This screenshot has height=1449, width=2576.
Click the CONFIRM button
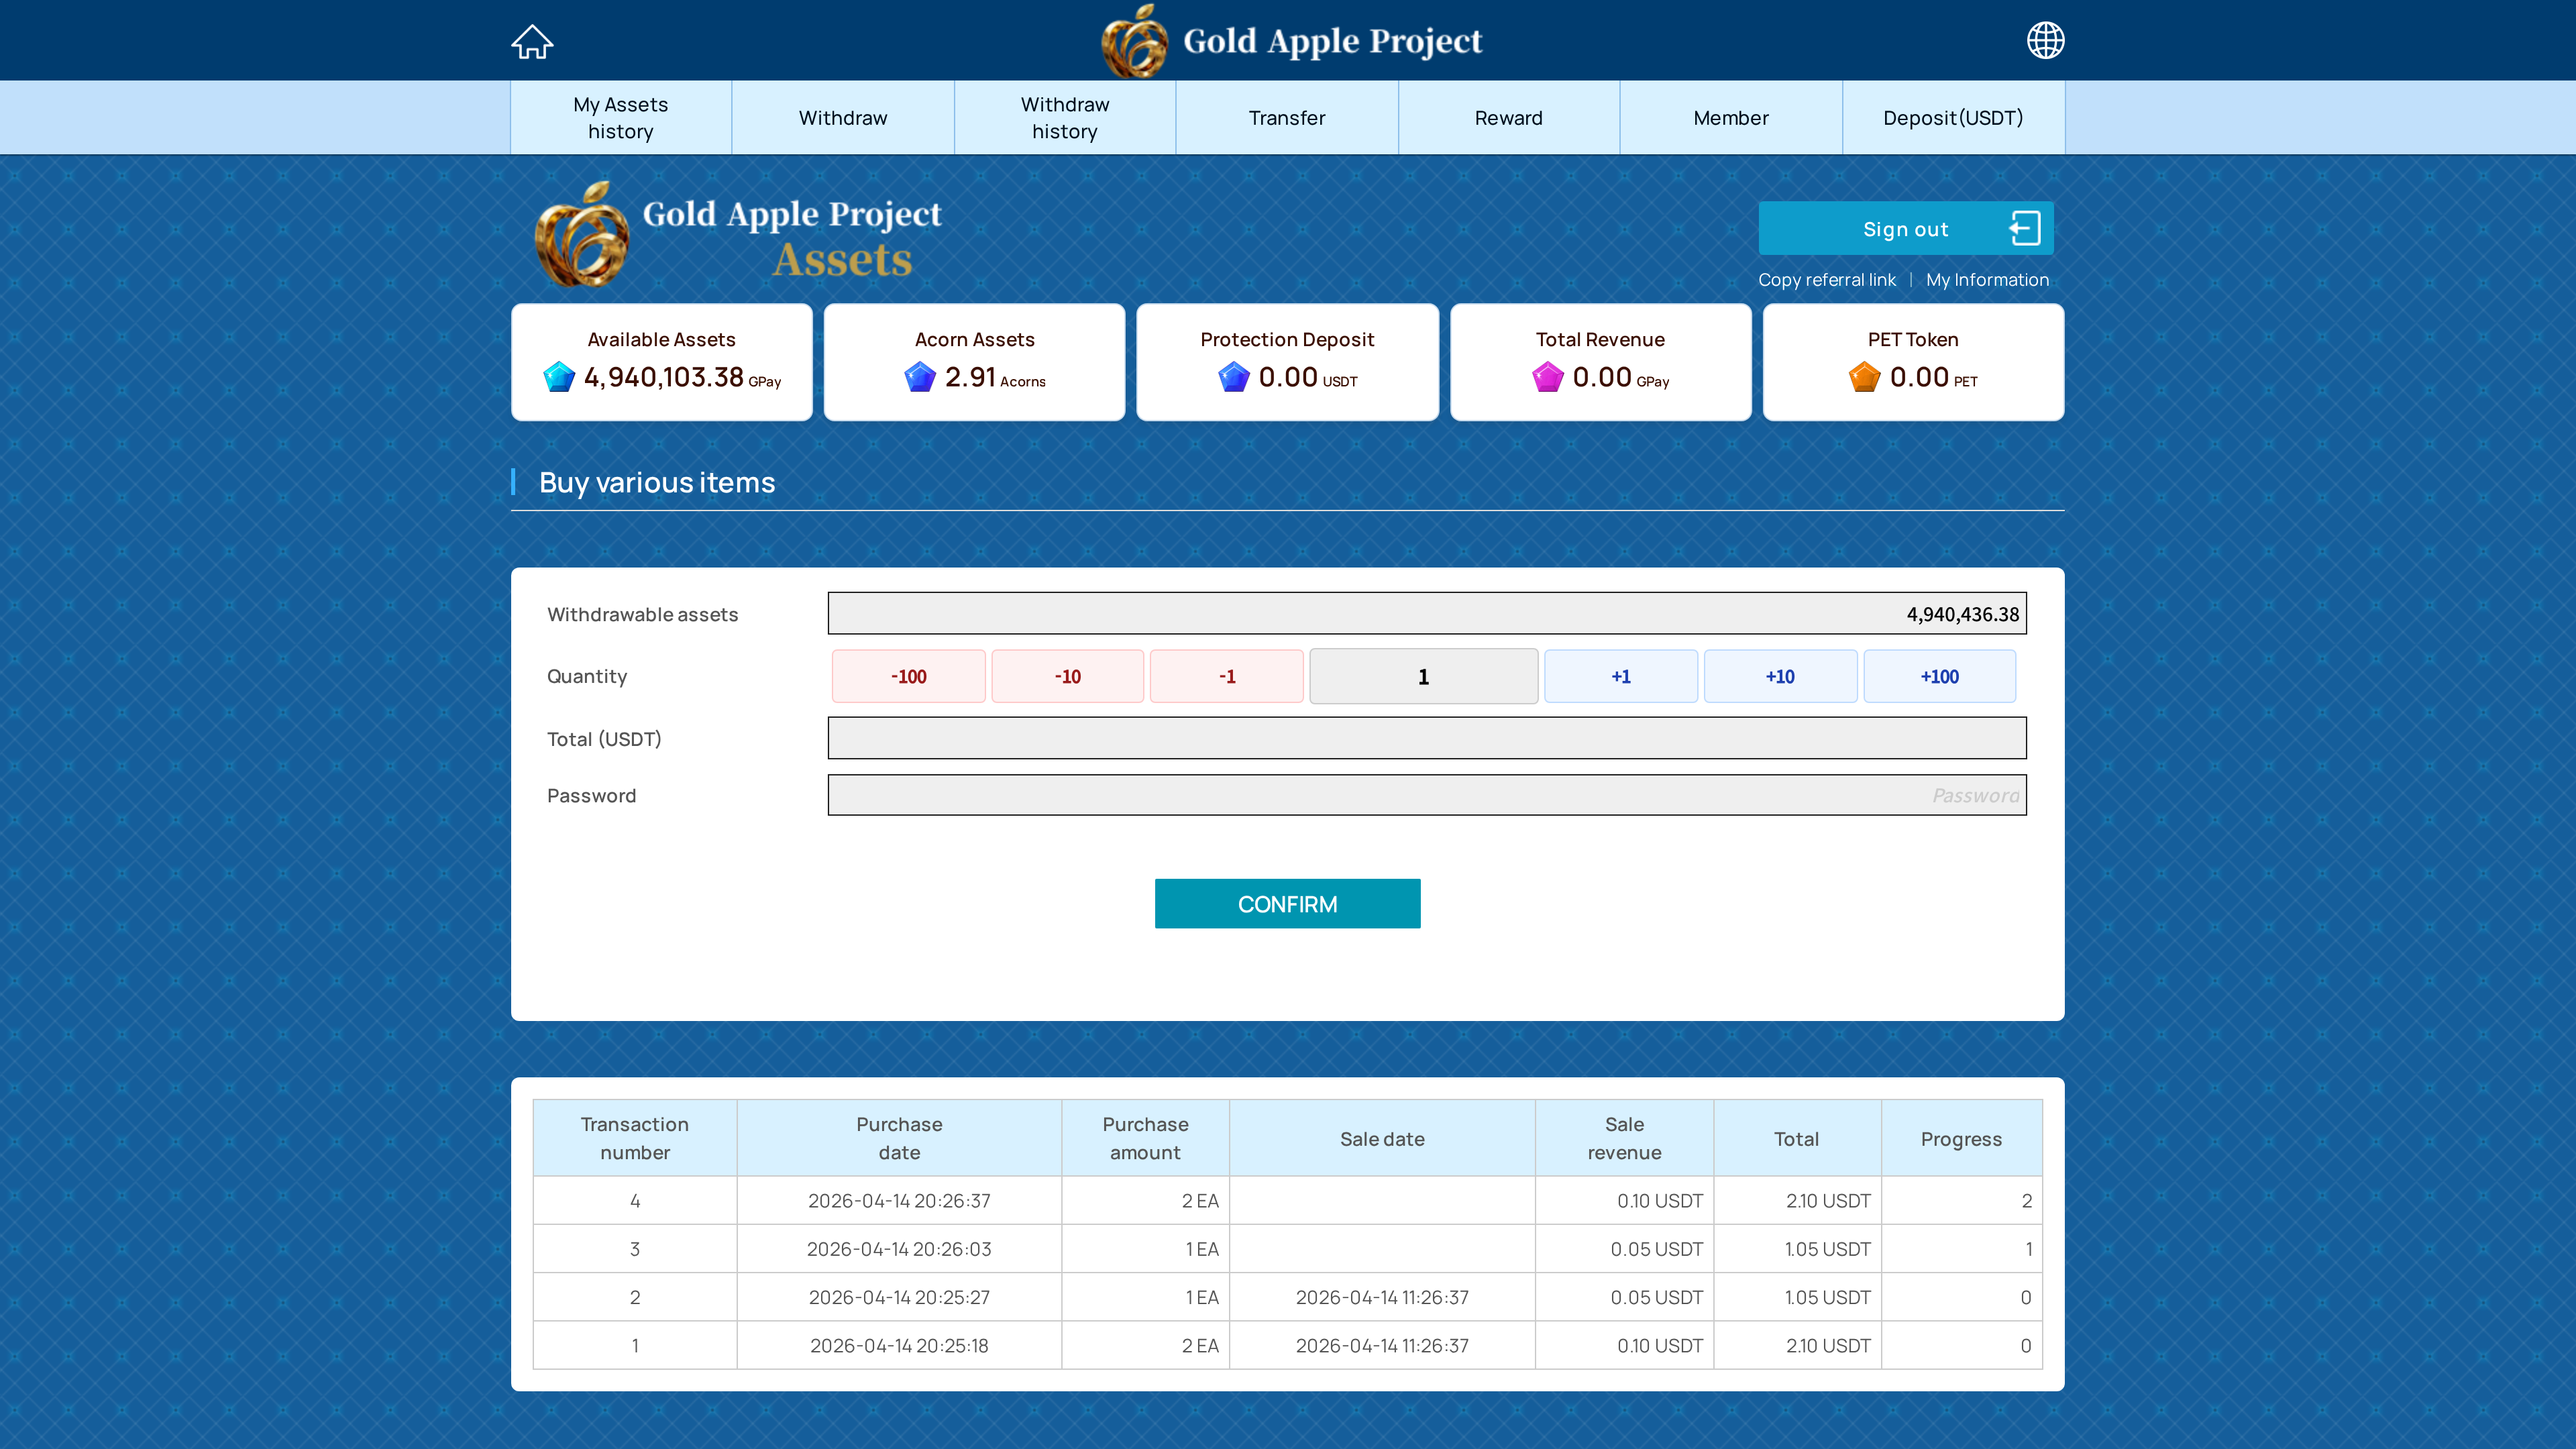(1287, 903)
